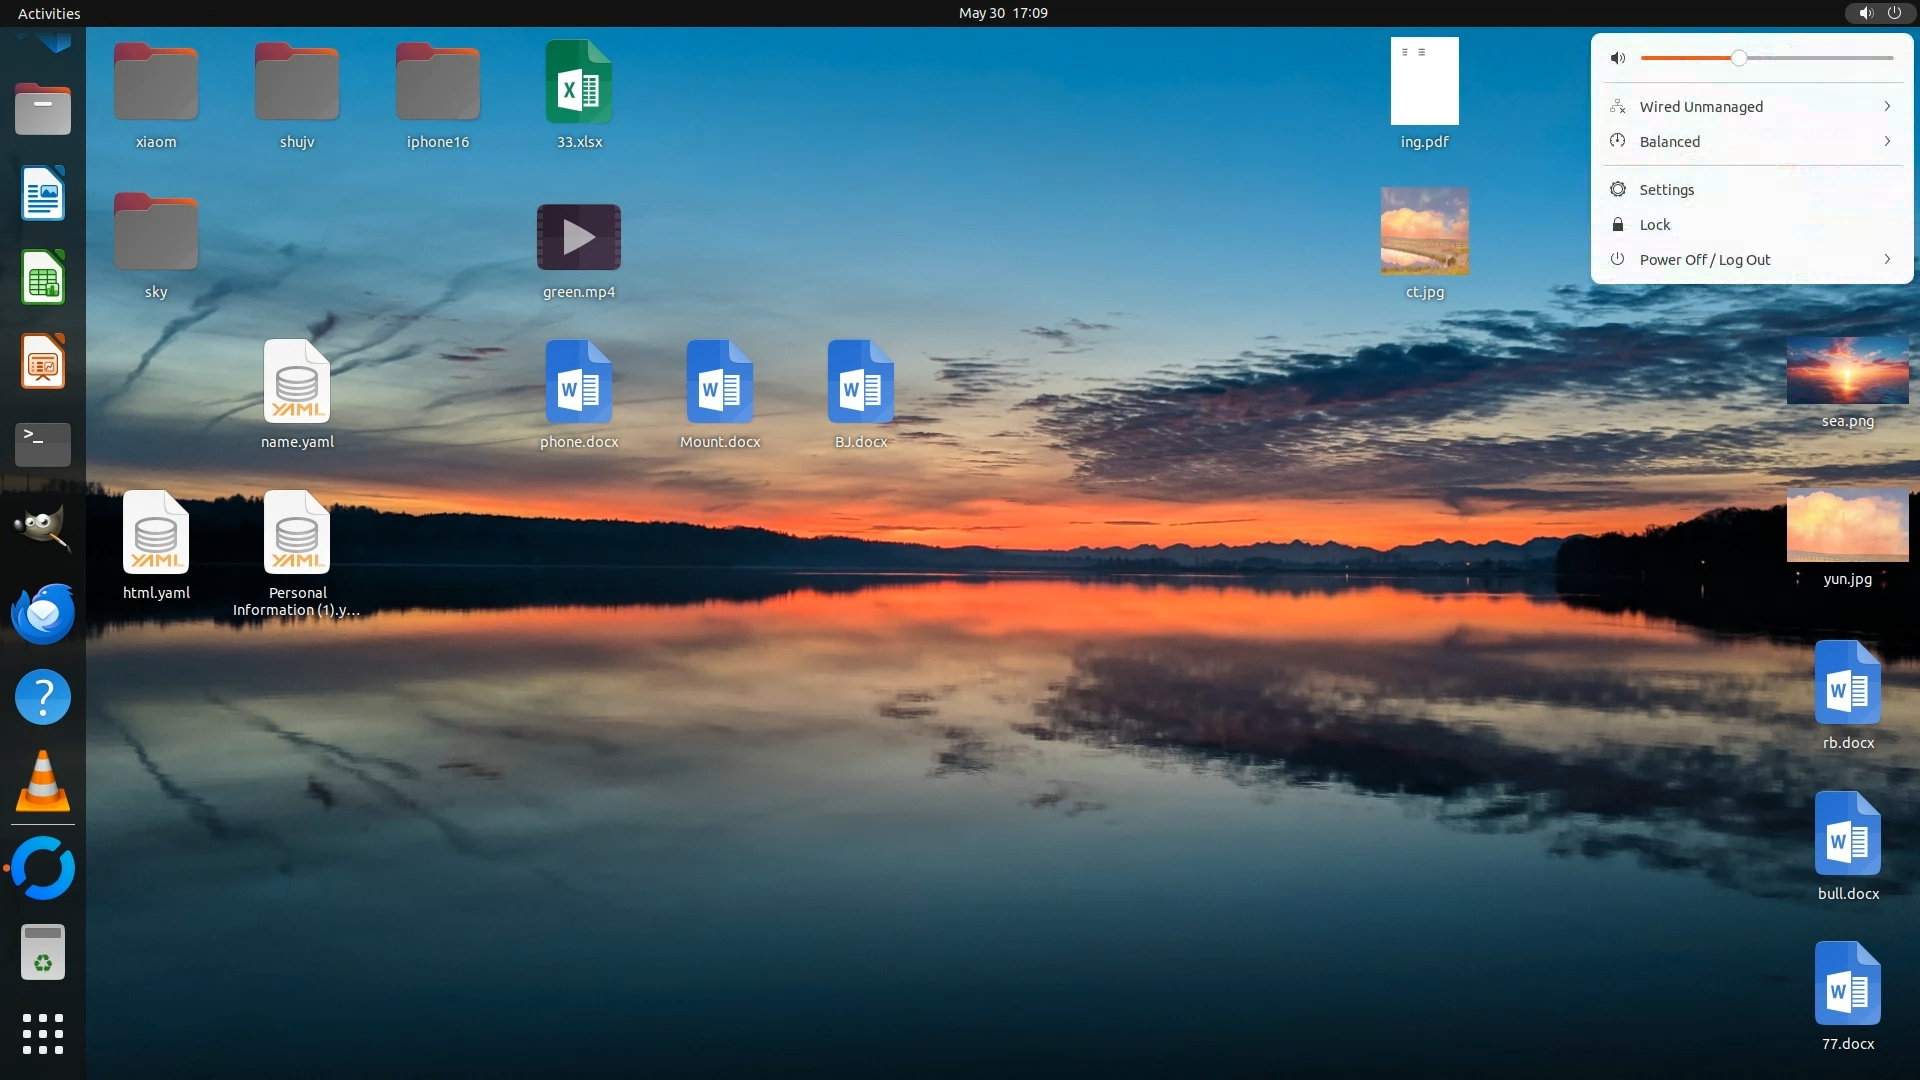Open GIMP image editor from dock

(43, 528)
